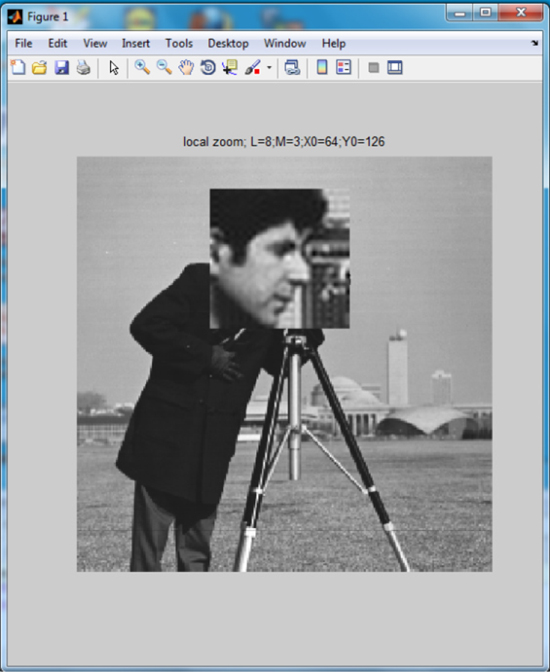
Task: Click the plot title 'local zoom; L=8;M=3;X0=64;Y0=126'
Action: pos(284,141)
